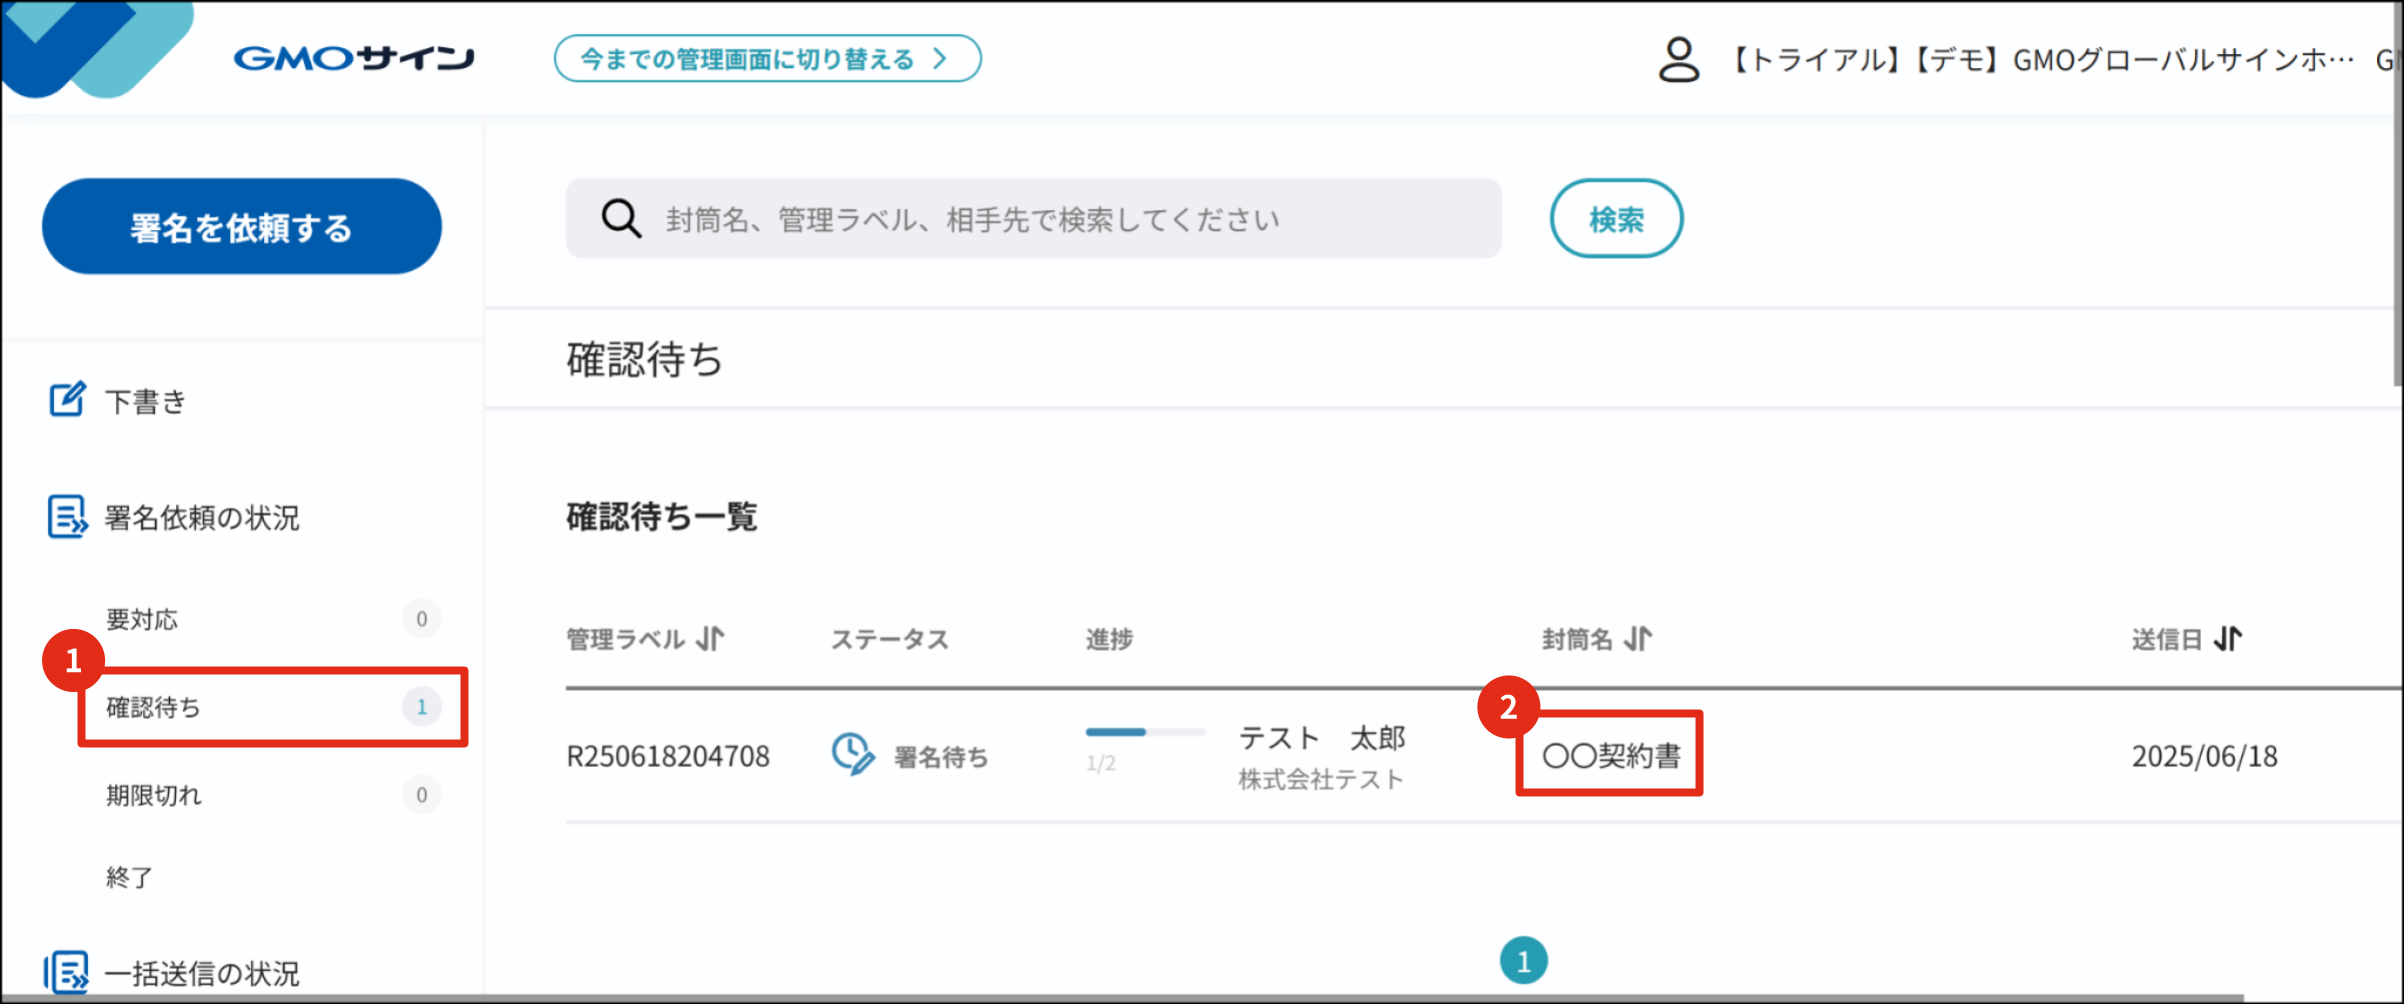Image resolution: width=2404 pixels, height=1004 pixels.
Task: Click the 下書き pencil icon
Action: coord(67,400)
